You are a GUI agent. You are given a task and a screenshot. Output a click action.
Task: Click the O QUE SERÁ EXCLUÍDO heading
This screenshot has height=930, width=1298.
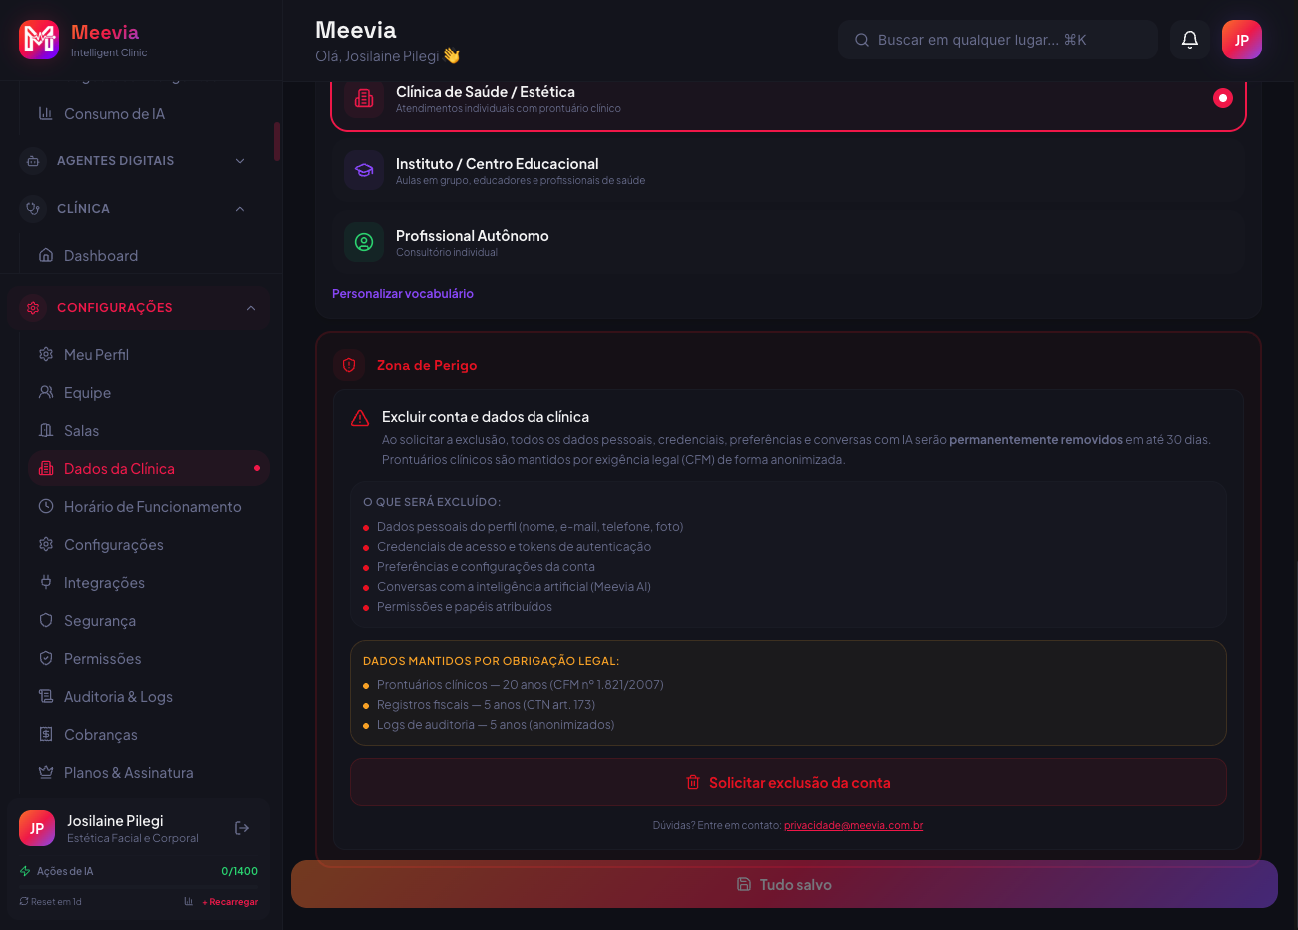coord(432,502)
